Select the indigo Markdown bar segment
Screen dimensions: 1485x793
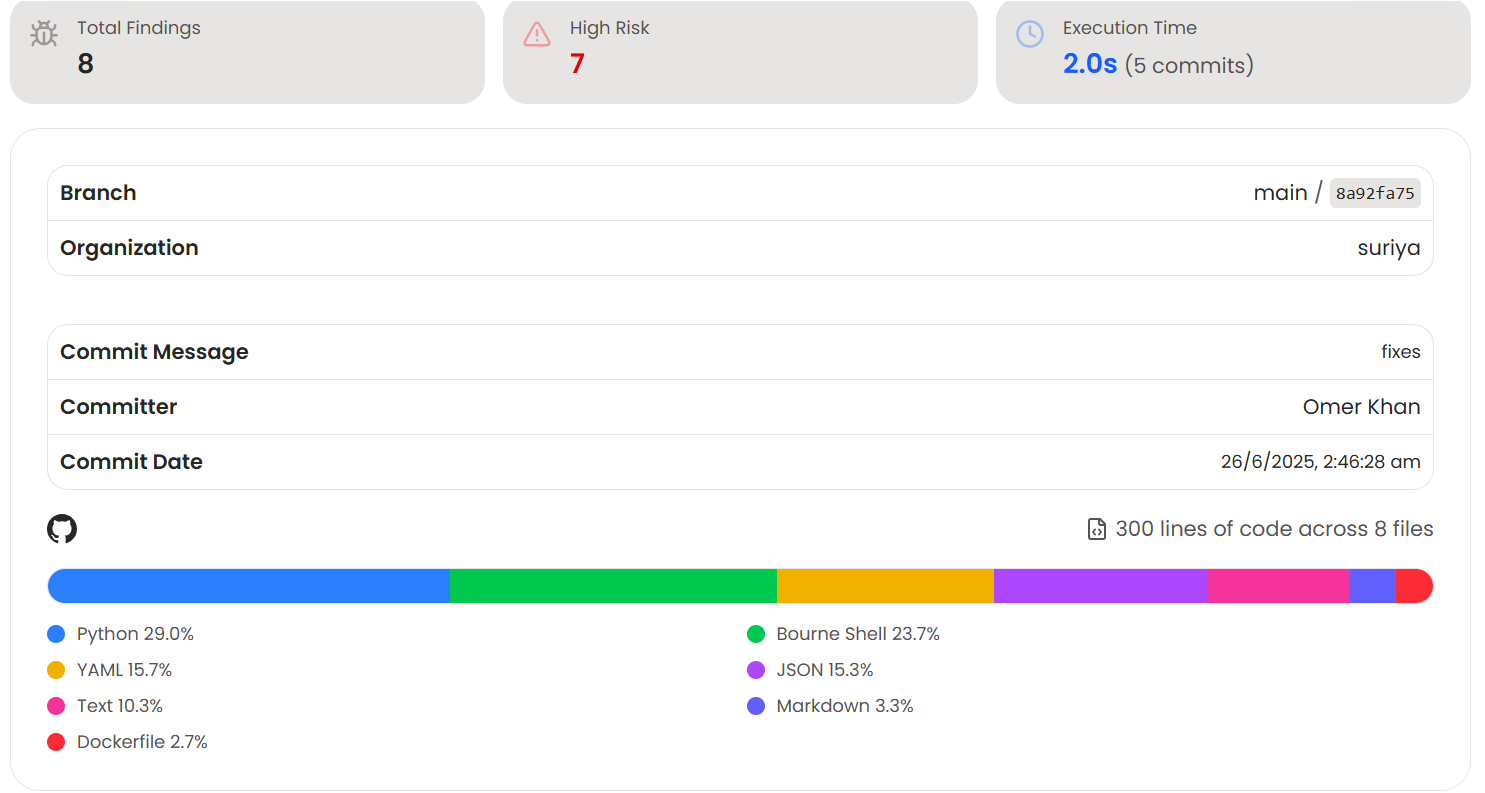[1372, 586]
